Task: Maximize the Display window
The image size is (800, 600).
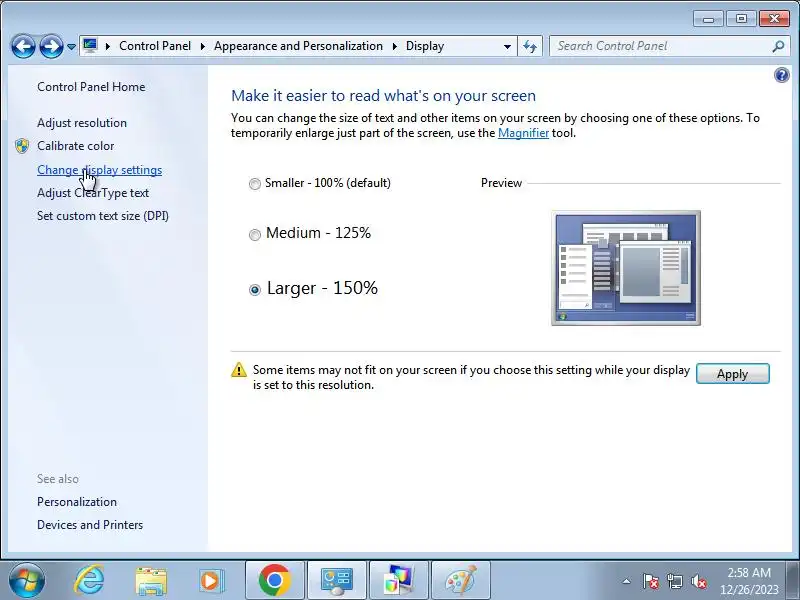Action: tap(741, 19)
